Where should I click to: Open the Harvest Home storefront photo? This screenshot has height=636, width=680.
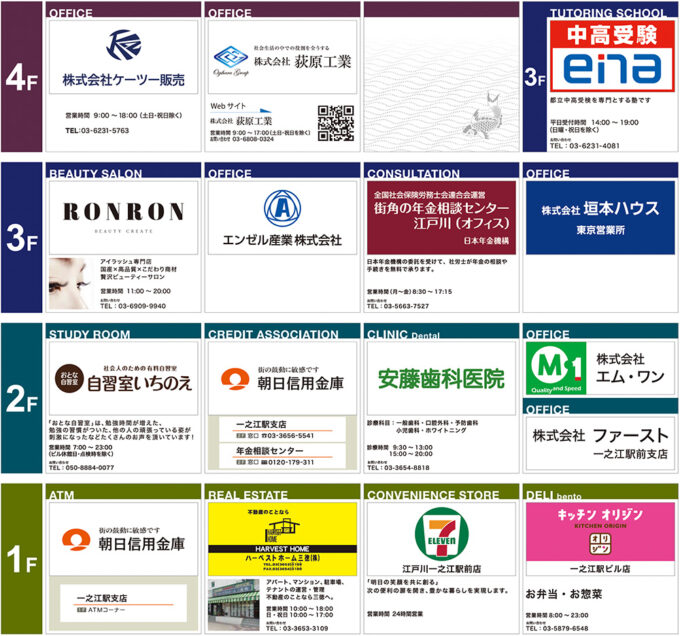[x=234, y=605]
